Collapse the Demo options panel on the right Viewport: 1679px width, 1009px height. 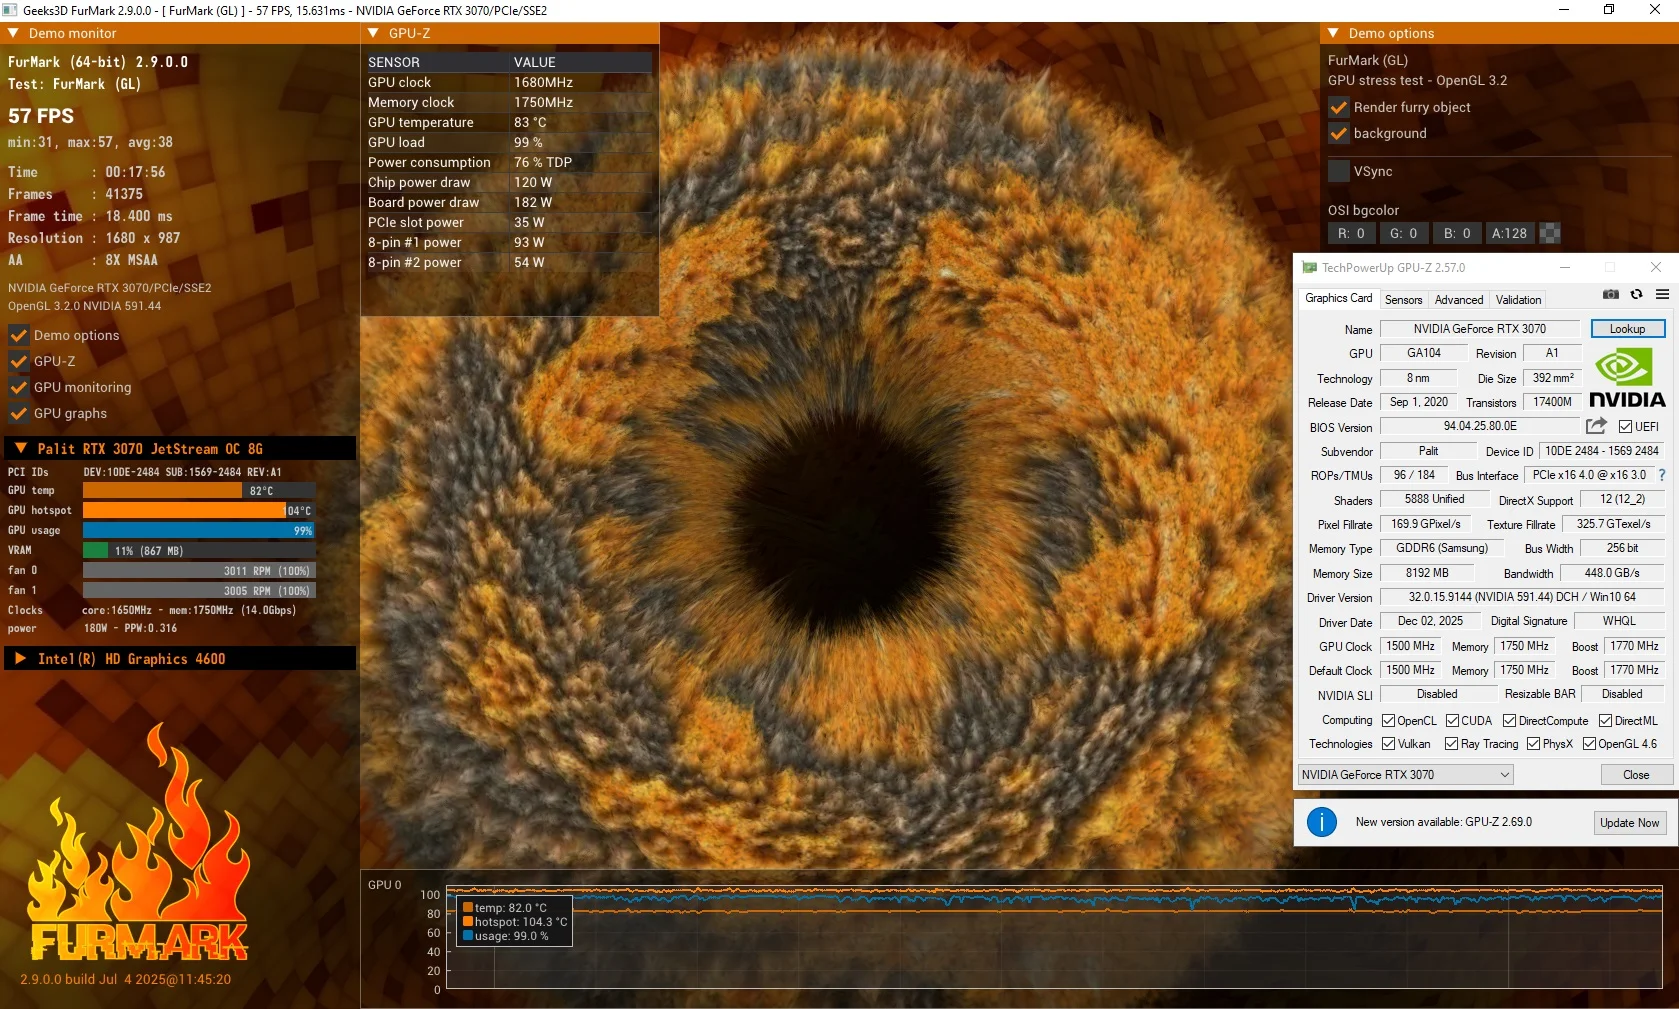(x=1334, y=33)
